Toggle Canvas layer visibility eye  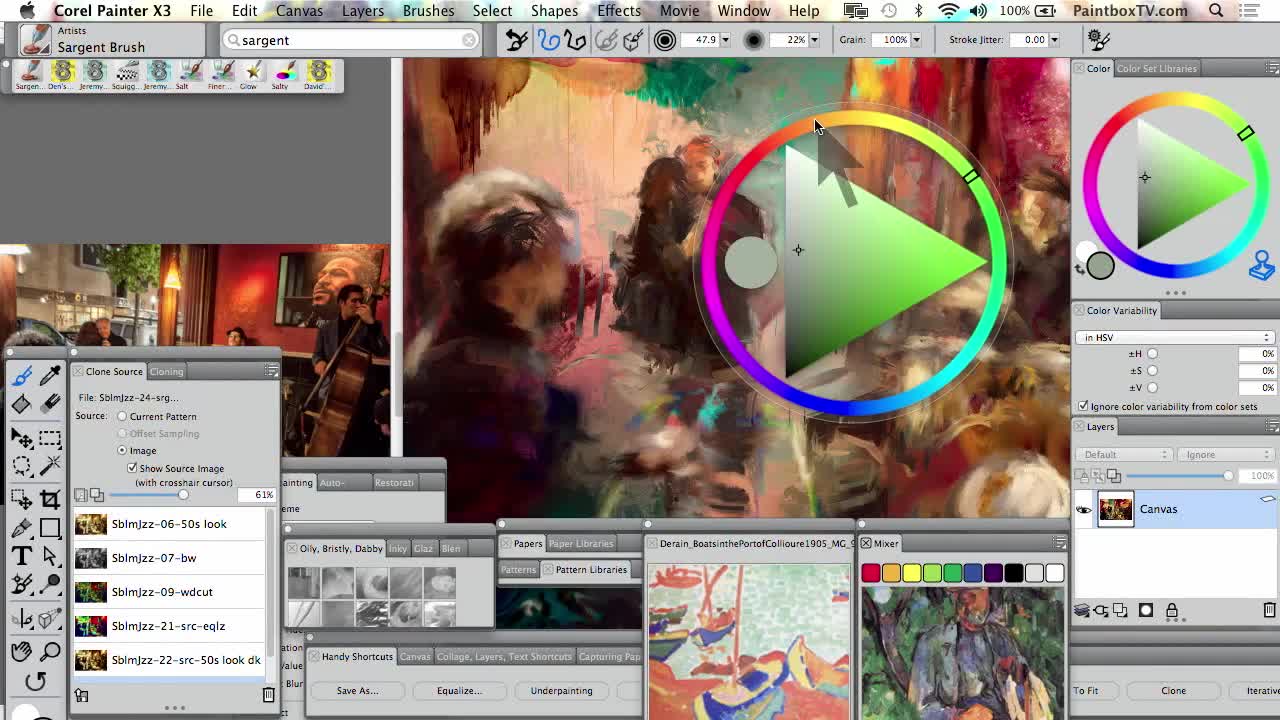tap(1084, 510)
